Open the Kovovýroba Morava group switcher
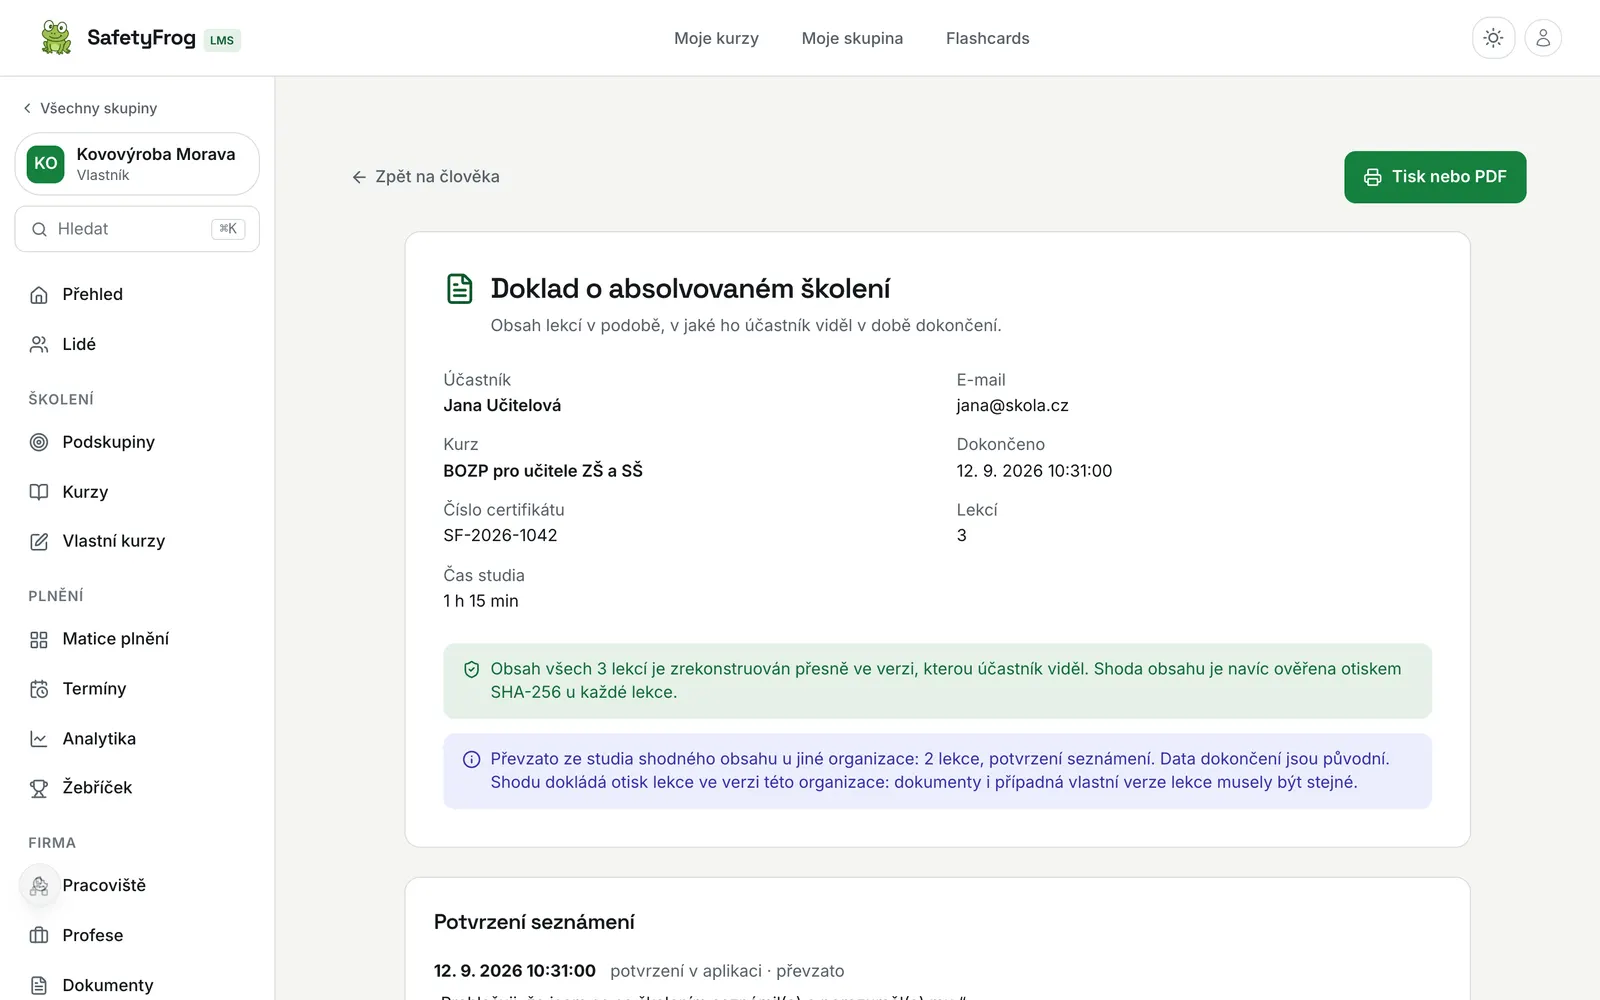 tap(137, 164)
